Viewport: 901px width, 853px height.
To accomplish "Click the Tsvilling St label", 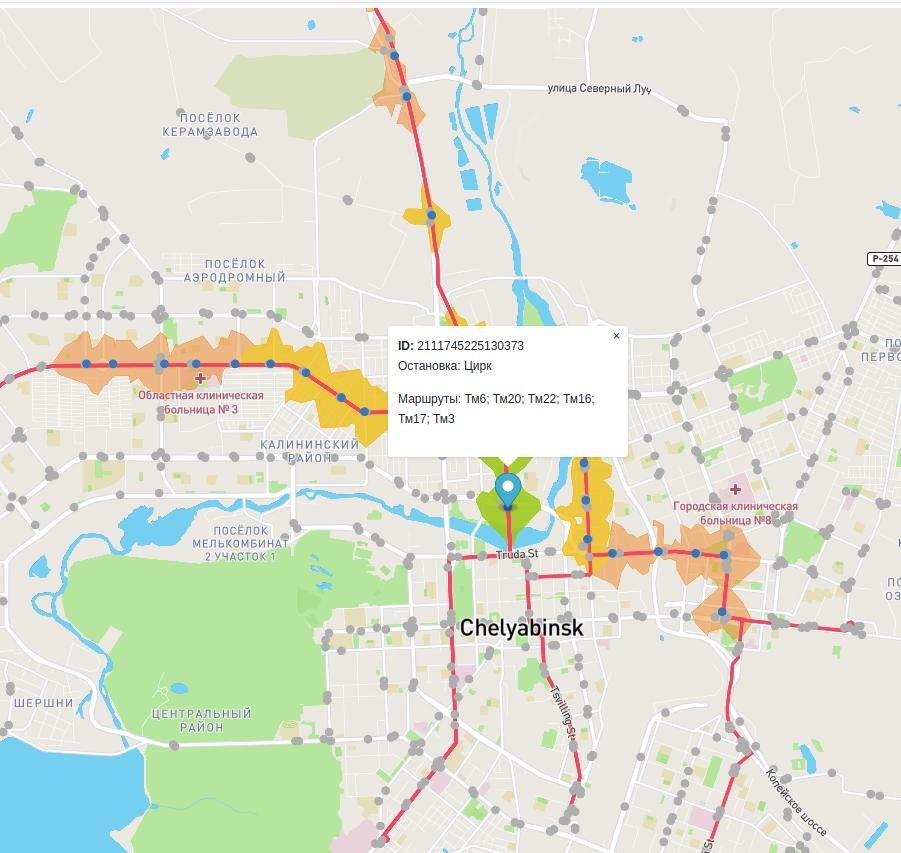I will 563,711.
